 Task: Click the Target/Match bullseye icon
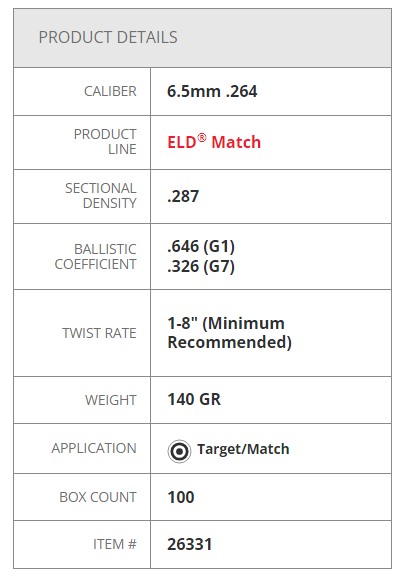tap(179, 451)
